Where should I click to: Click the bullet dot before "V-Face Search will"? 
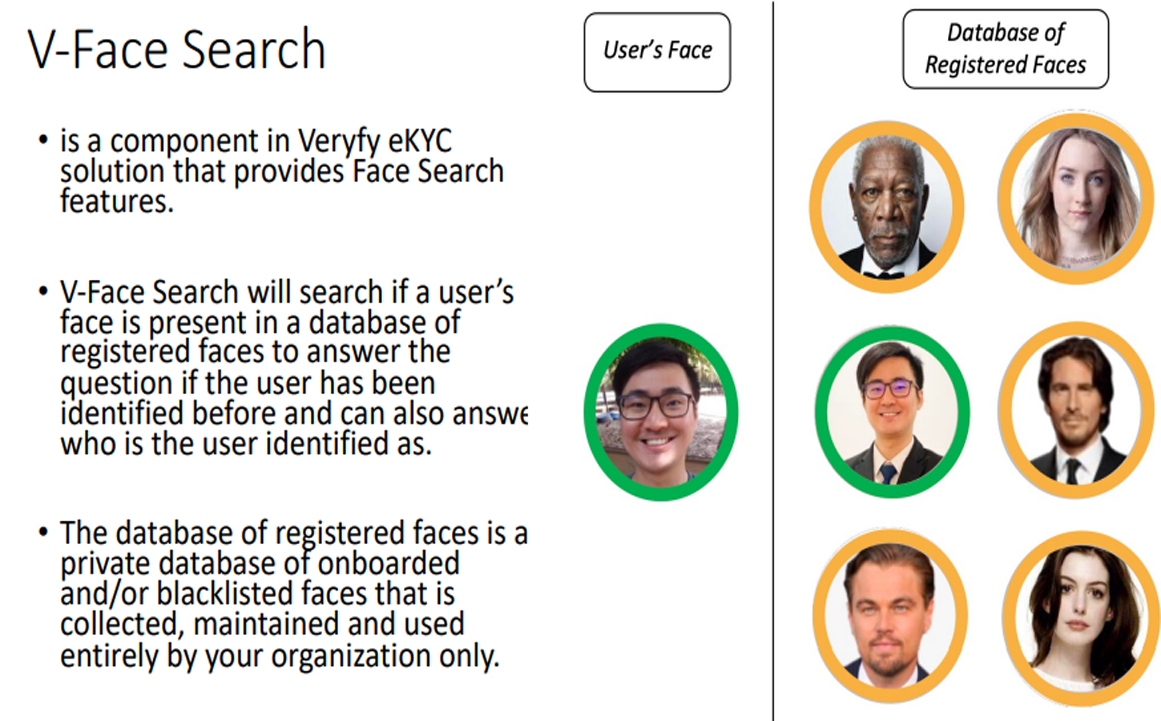tap(44, 294)
